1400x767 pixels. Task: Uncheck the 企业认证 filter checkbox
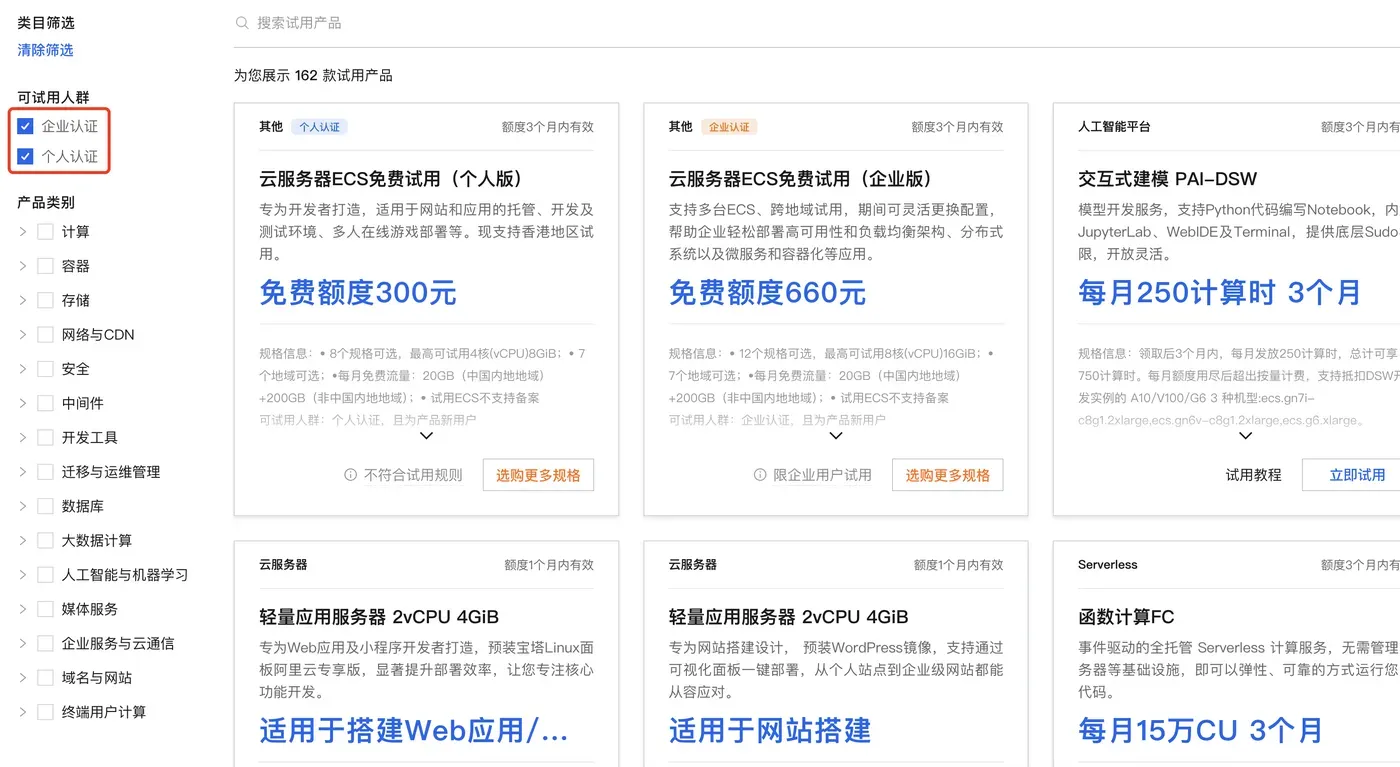point(24,125)
